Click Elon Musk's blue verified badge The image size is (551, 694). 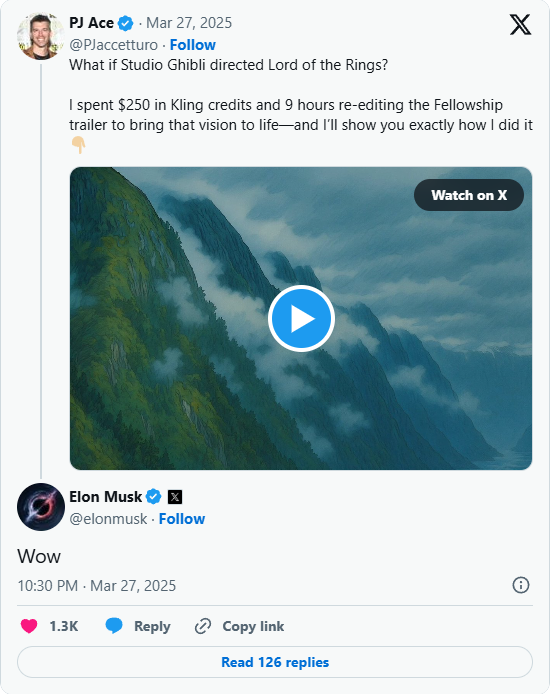tap(154, 497)
